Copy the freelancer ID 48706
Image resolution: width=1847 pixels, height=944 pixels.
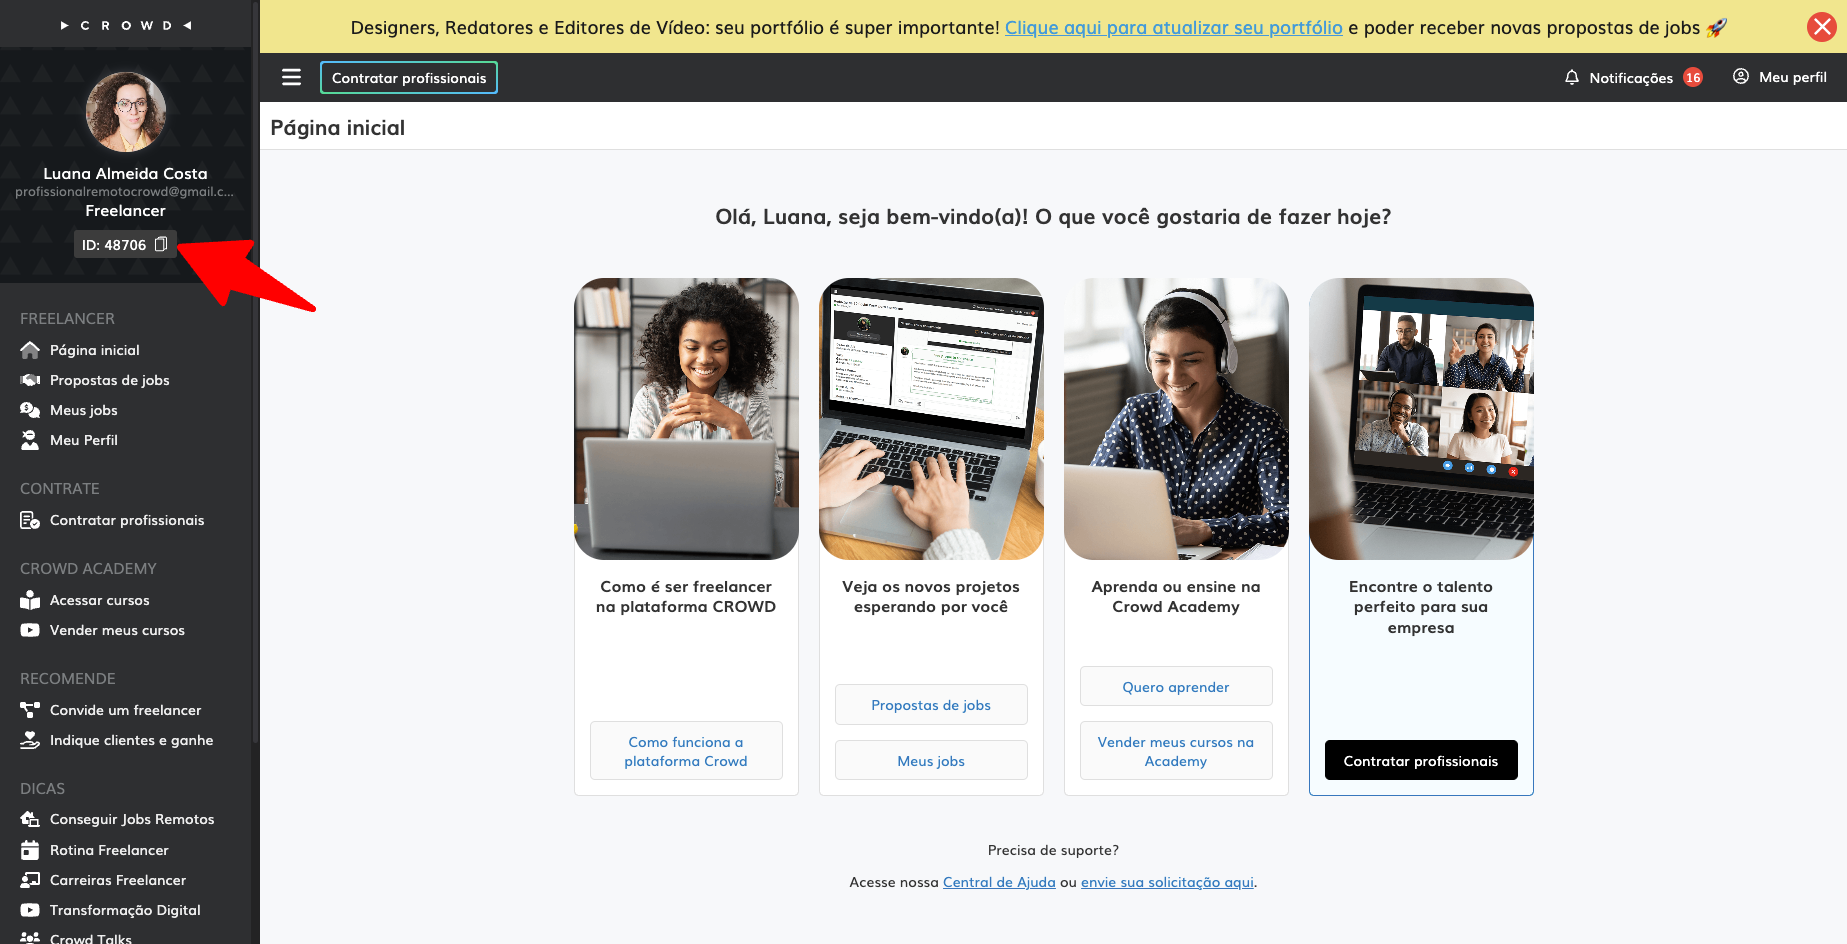click(x=161, y=244)
